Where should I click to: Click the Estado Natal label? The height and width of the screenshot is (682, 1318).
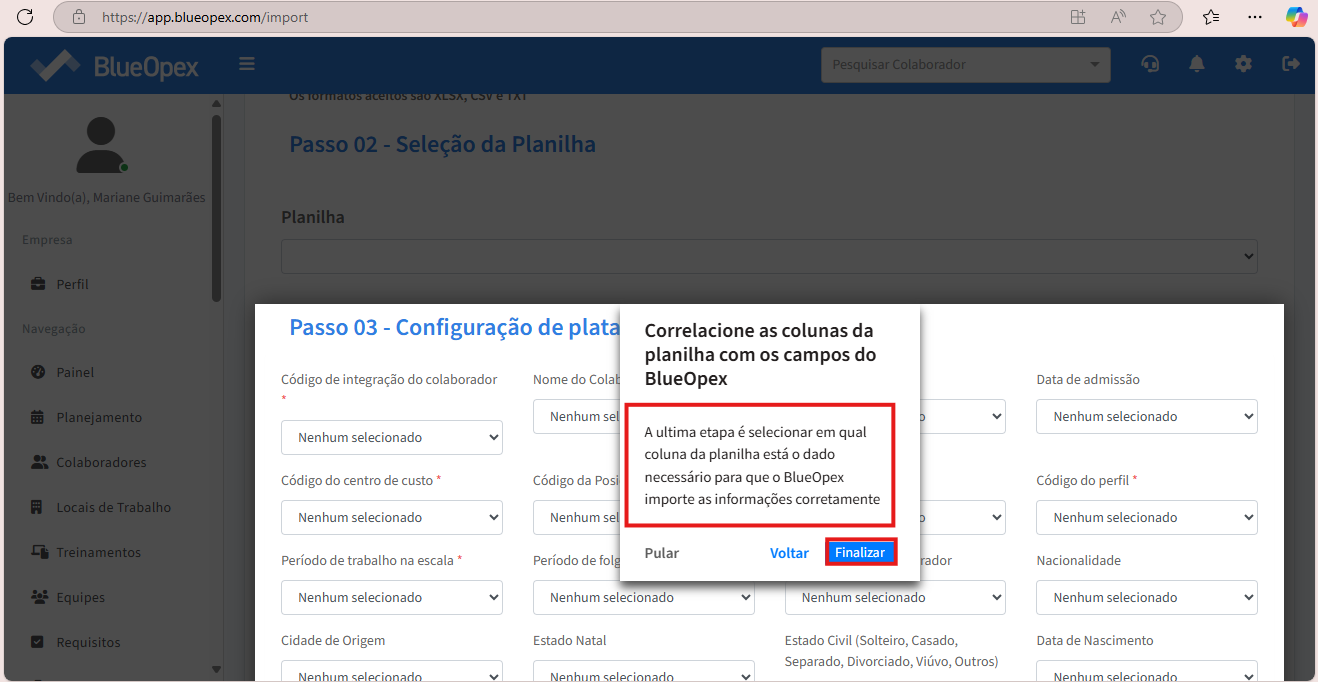coord(570,640)
